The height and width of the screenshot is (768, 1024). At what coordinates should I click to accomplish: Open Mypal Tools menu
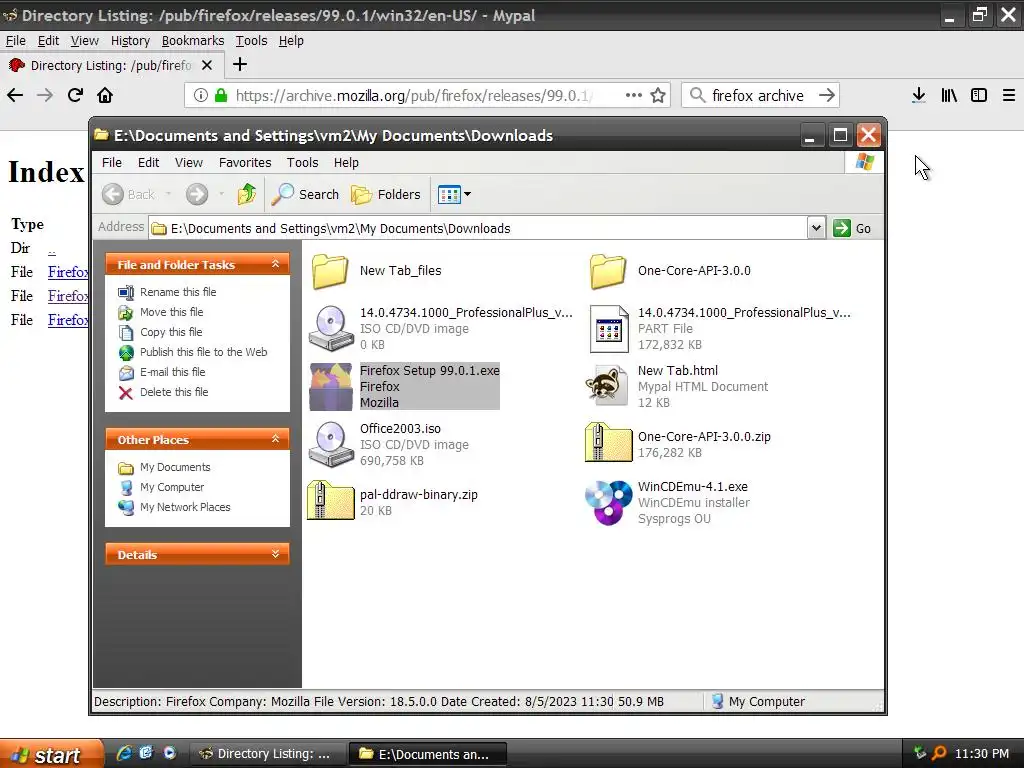(x=251, y=40)
